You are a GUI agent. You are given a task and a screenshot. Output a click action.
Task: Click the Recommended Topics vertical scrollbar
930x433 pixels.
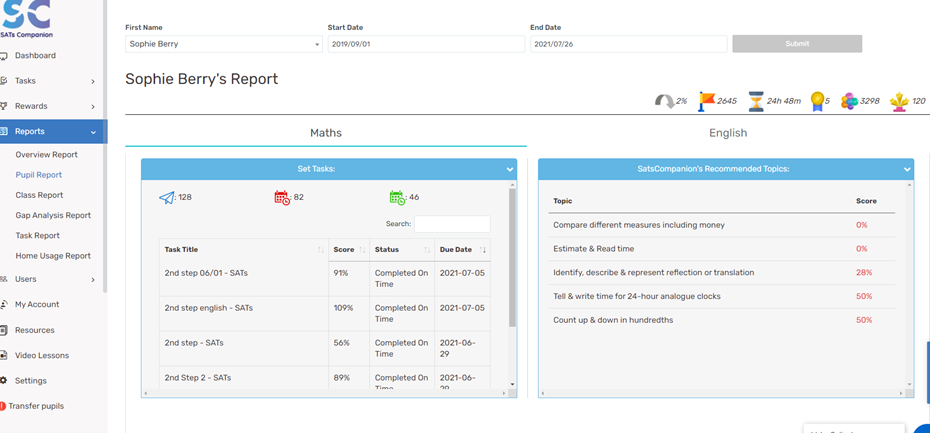[910, 285]
